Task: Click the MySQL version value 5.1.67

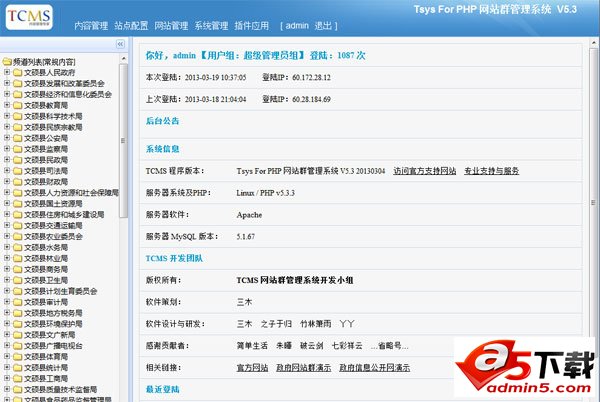Action: [246, 237]
